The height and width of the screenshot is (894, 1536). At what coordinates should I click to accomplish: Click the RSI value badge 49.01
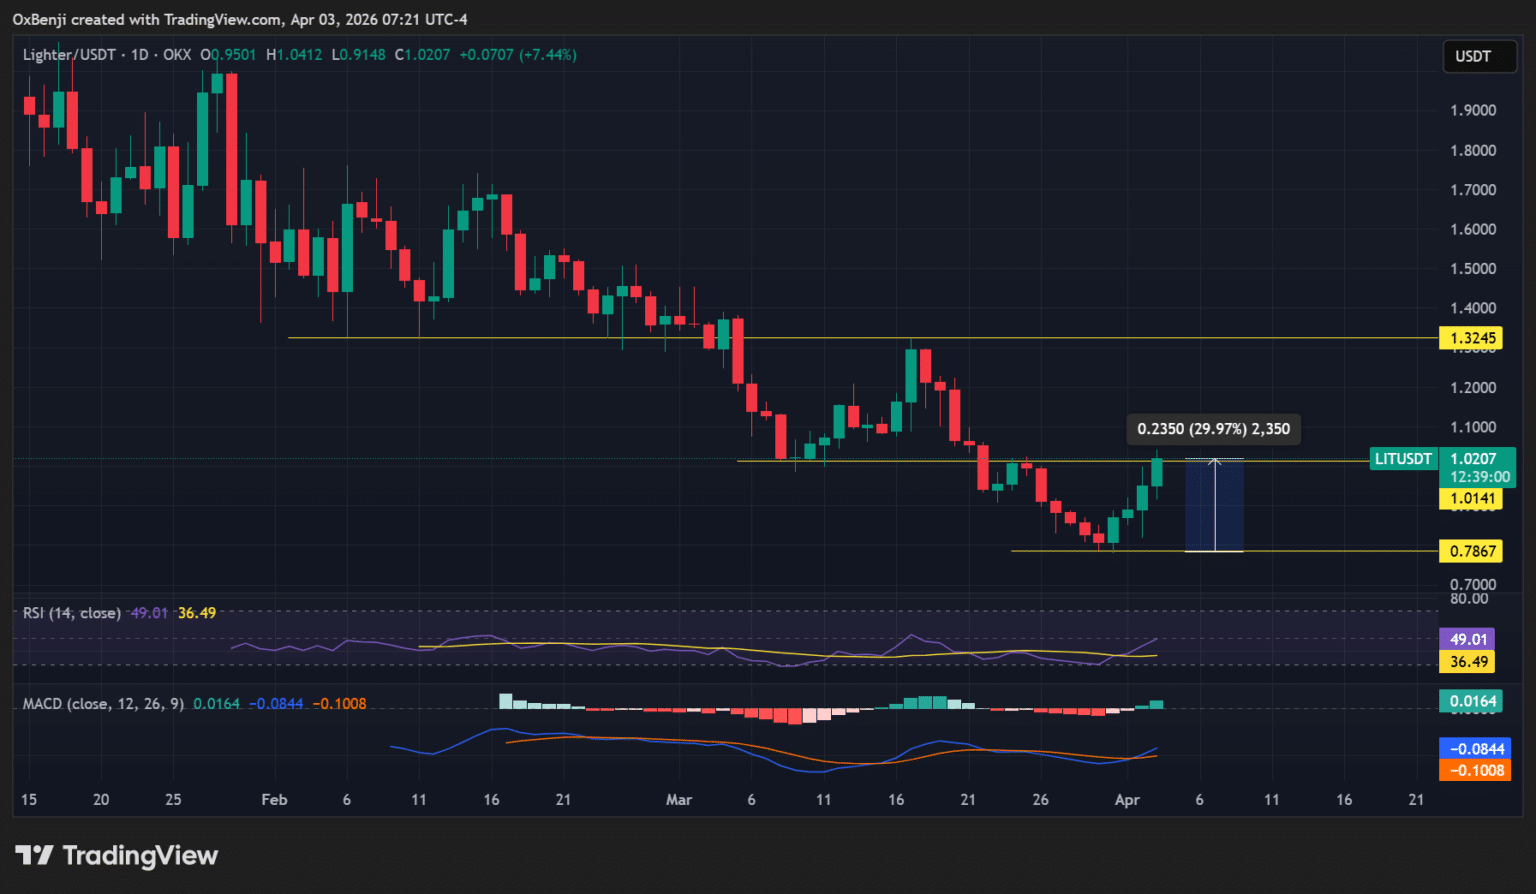click(1467, 639)
